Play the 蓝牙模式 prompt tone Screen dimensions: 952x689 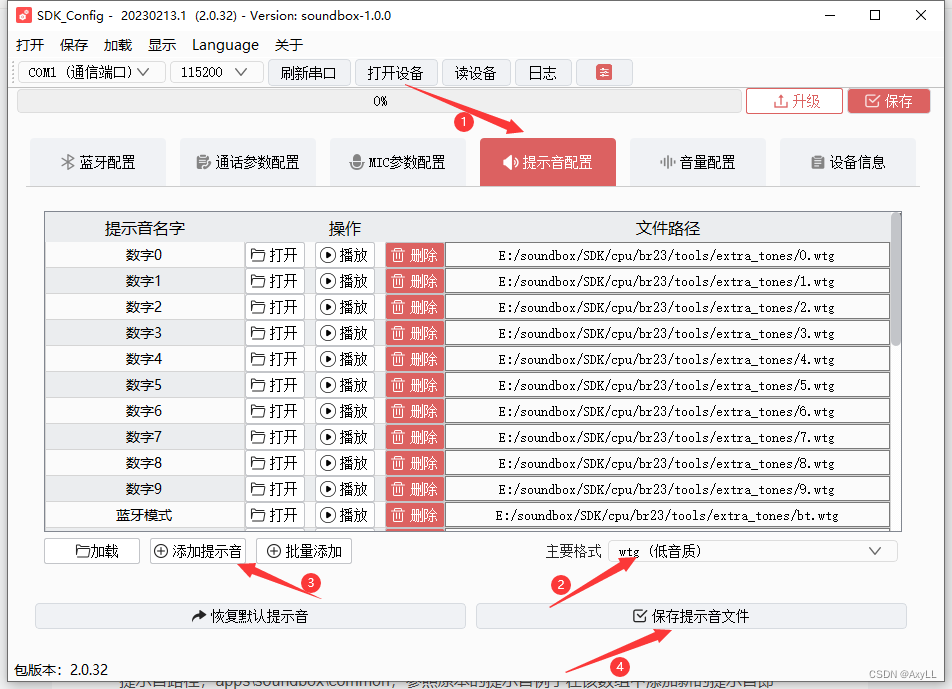(x=345, y=515)
